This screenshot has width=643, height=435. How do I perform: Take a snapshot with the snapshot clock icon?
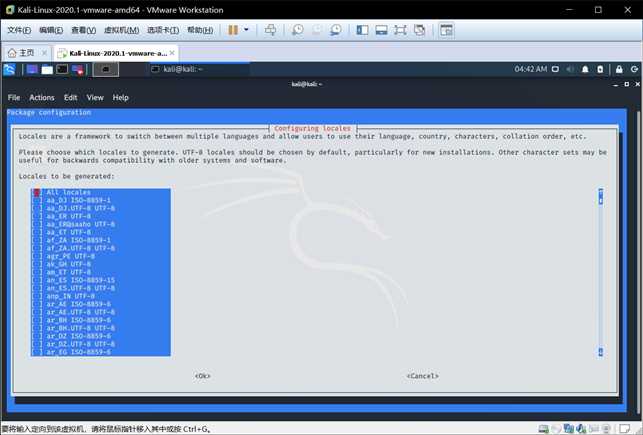coord(297,30)
